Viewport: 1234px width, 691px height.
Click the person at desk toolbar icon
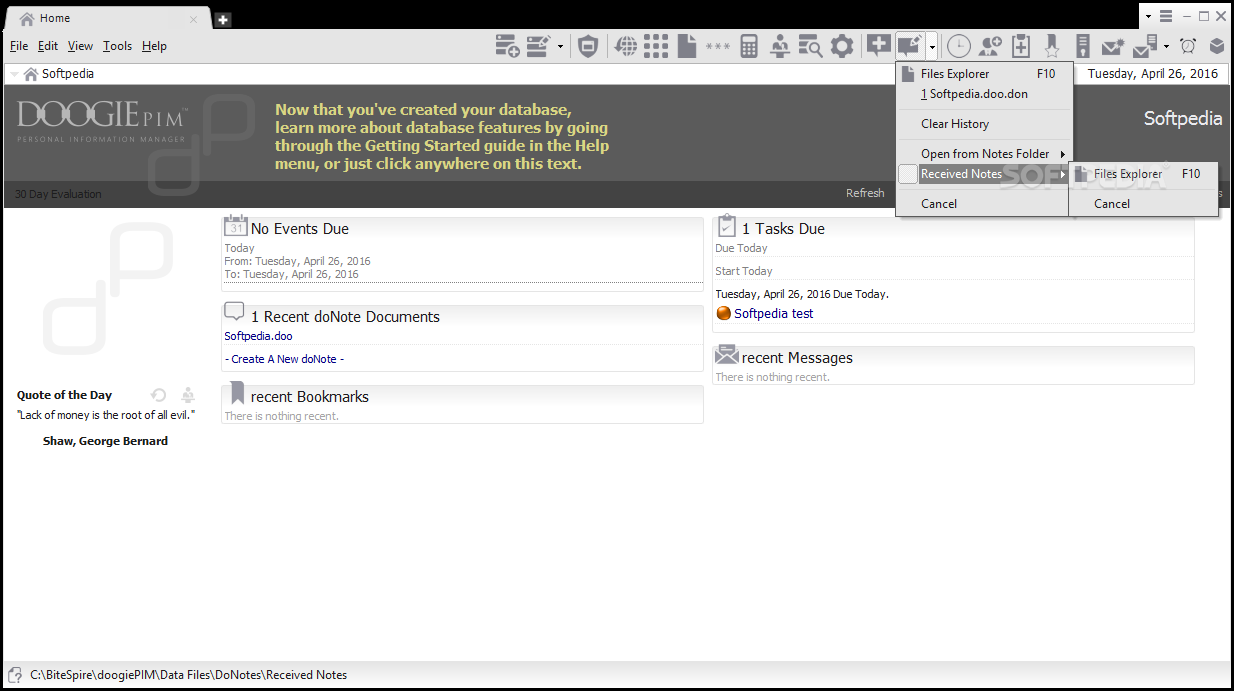coord(780,46)
